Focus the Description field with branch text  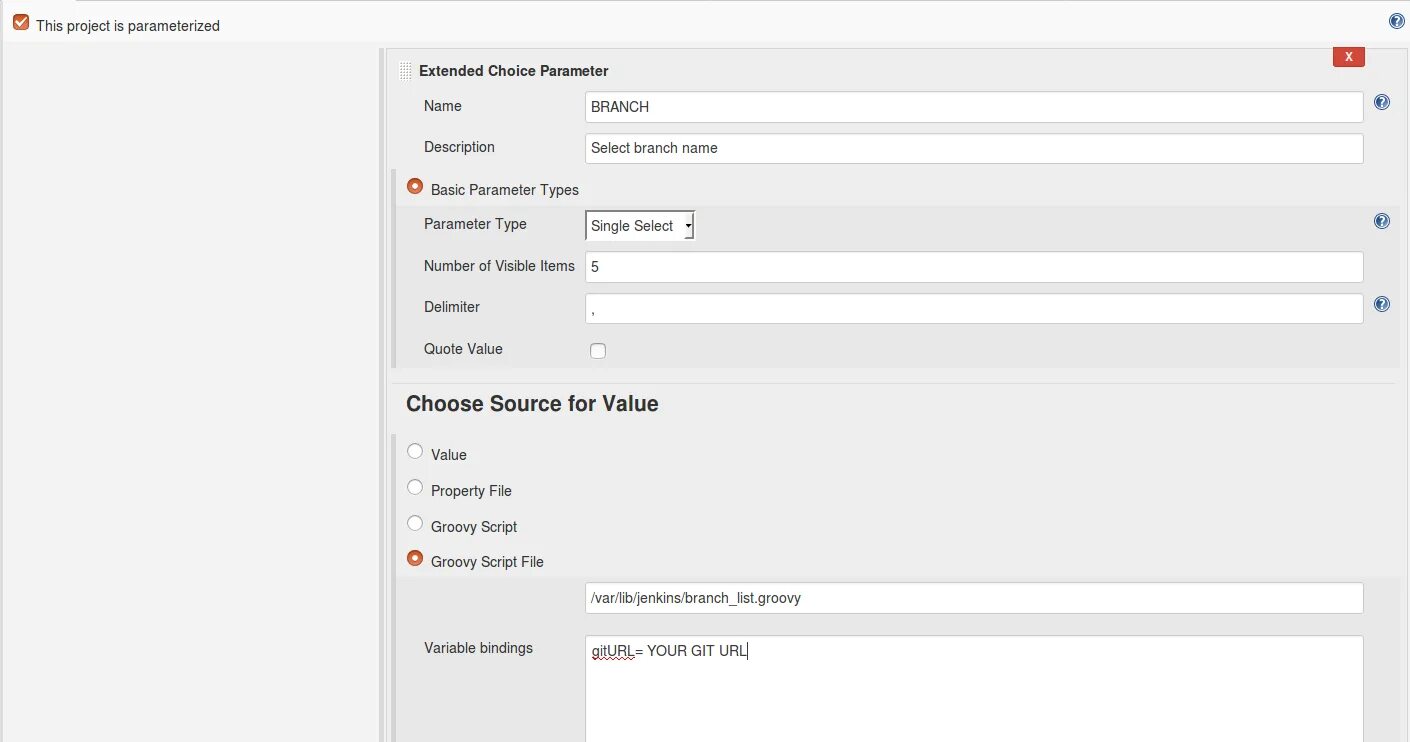973,148
